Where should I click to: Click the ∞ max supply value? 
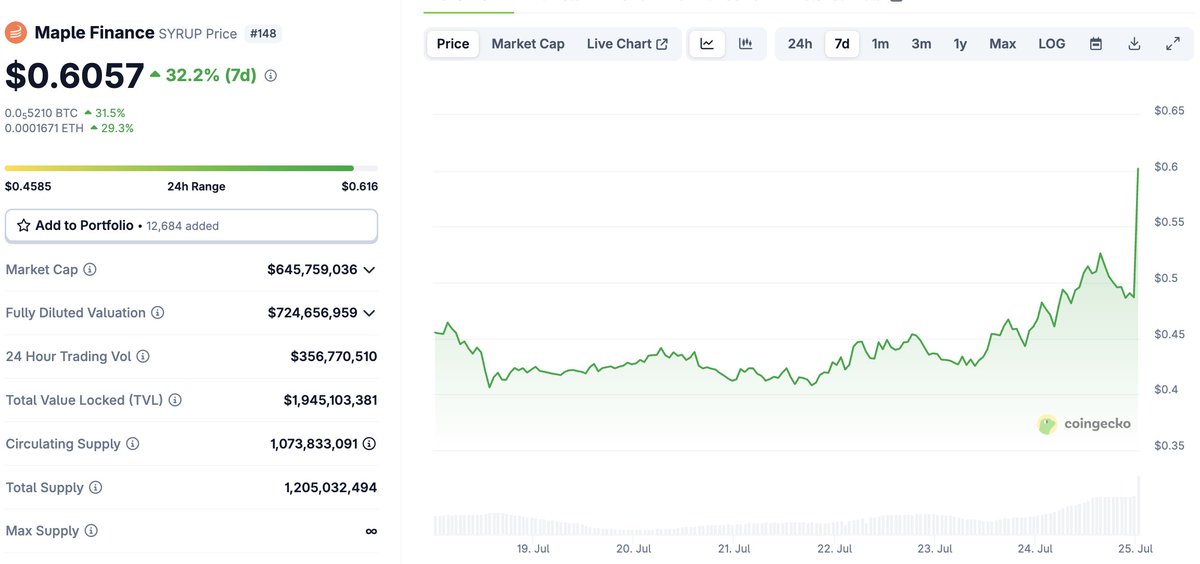click(371, 531)
